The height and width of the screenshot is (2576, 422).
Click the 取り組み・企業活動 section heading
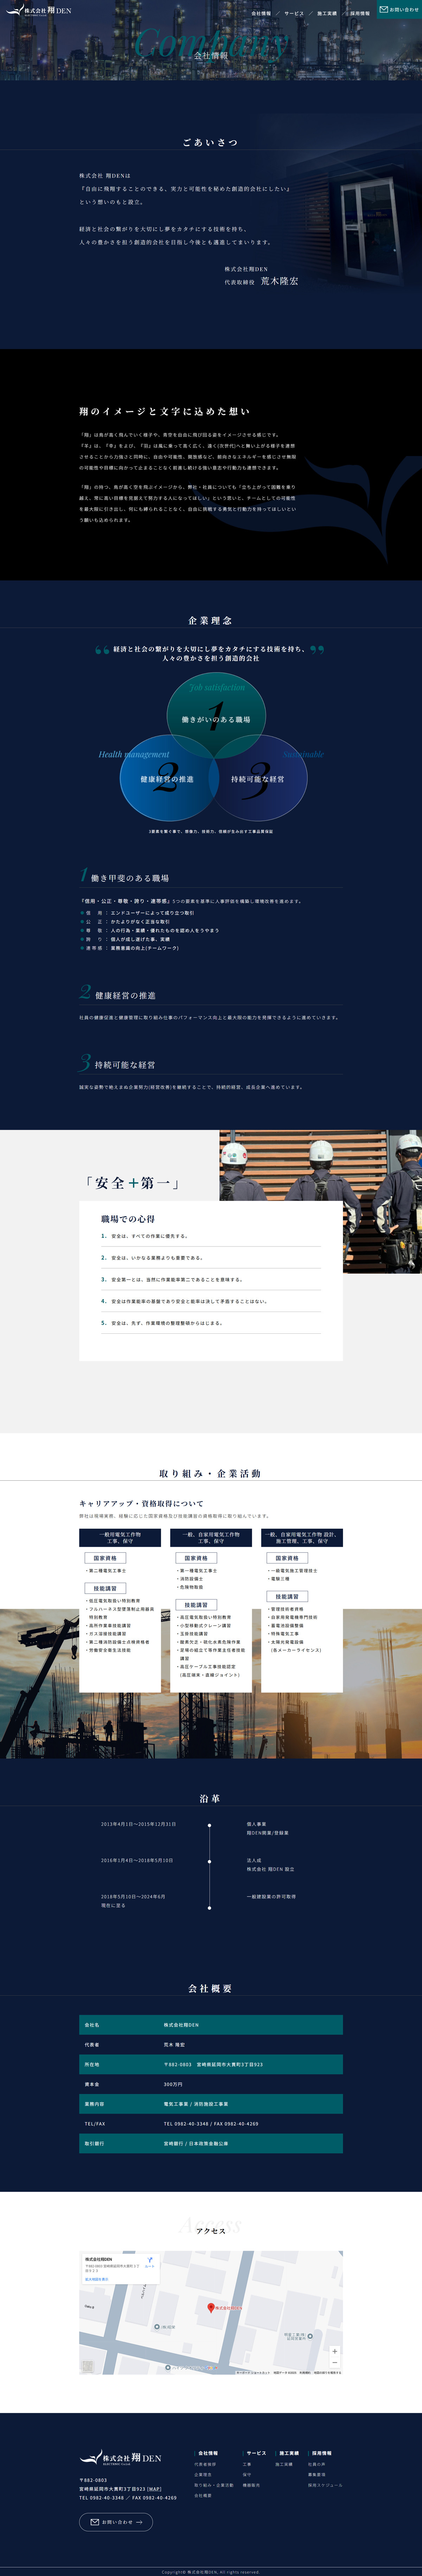[x=211, y=1473]
